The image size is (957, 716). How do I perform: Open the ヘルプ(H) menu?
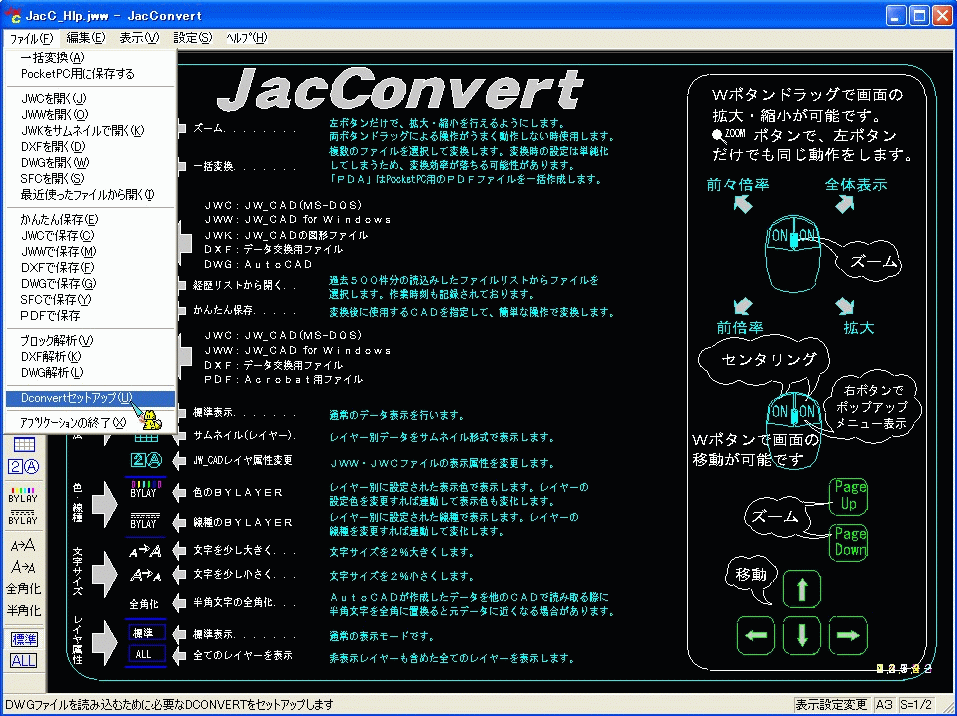pyautogui.click(x=247, y=38)
